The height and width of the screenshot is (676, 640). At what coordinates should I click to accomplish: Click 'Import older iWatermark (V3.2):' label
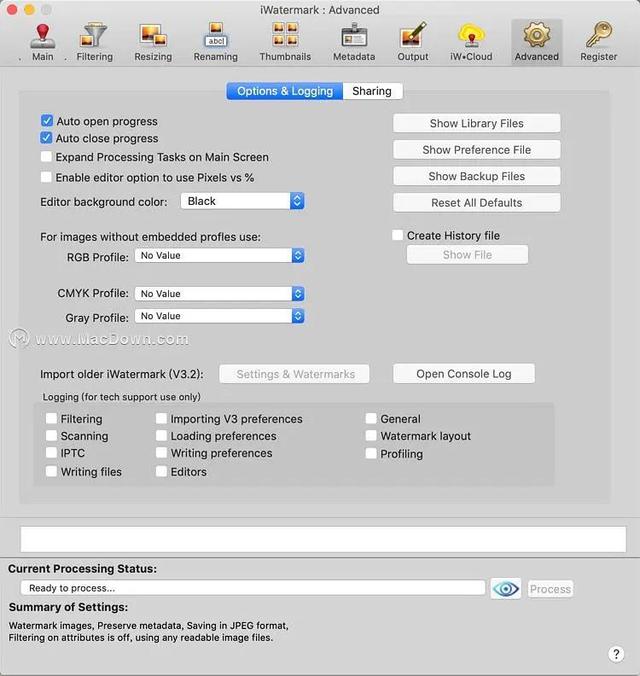click(122, 374)
